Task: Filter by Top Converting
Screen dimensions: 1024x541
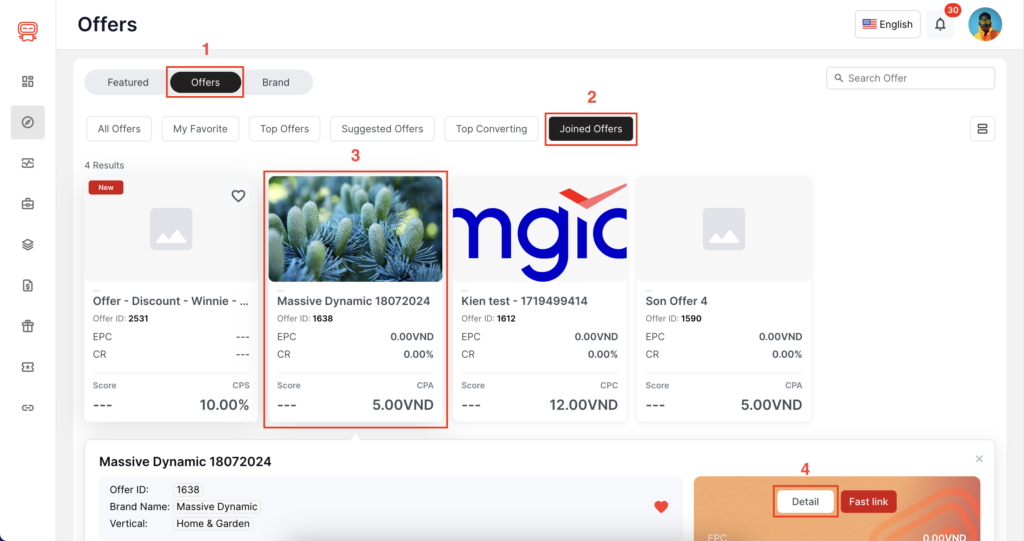Action: click(x=491, y=129)
